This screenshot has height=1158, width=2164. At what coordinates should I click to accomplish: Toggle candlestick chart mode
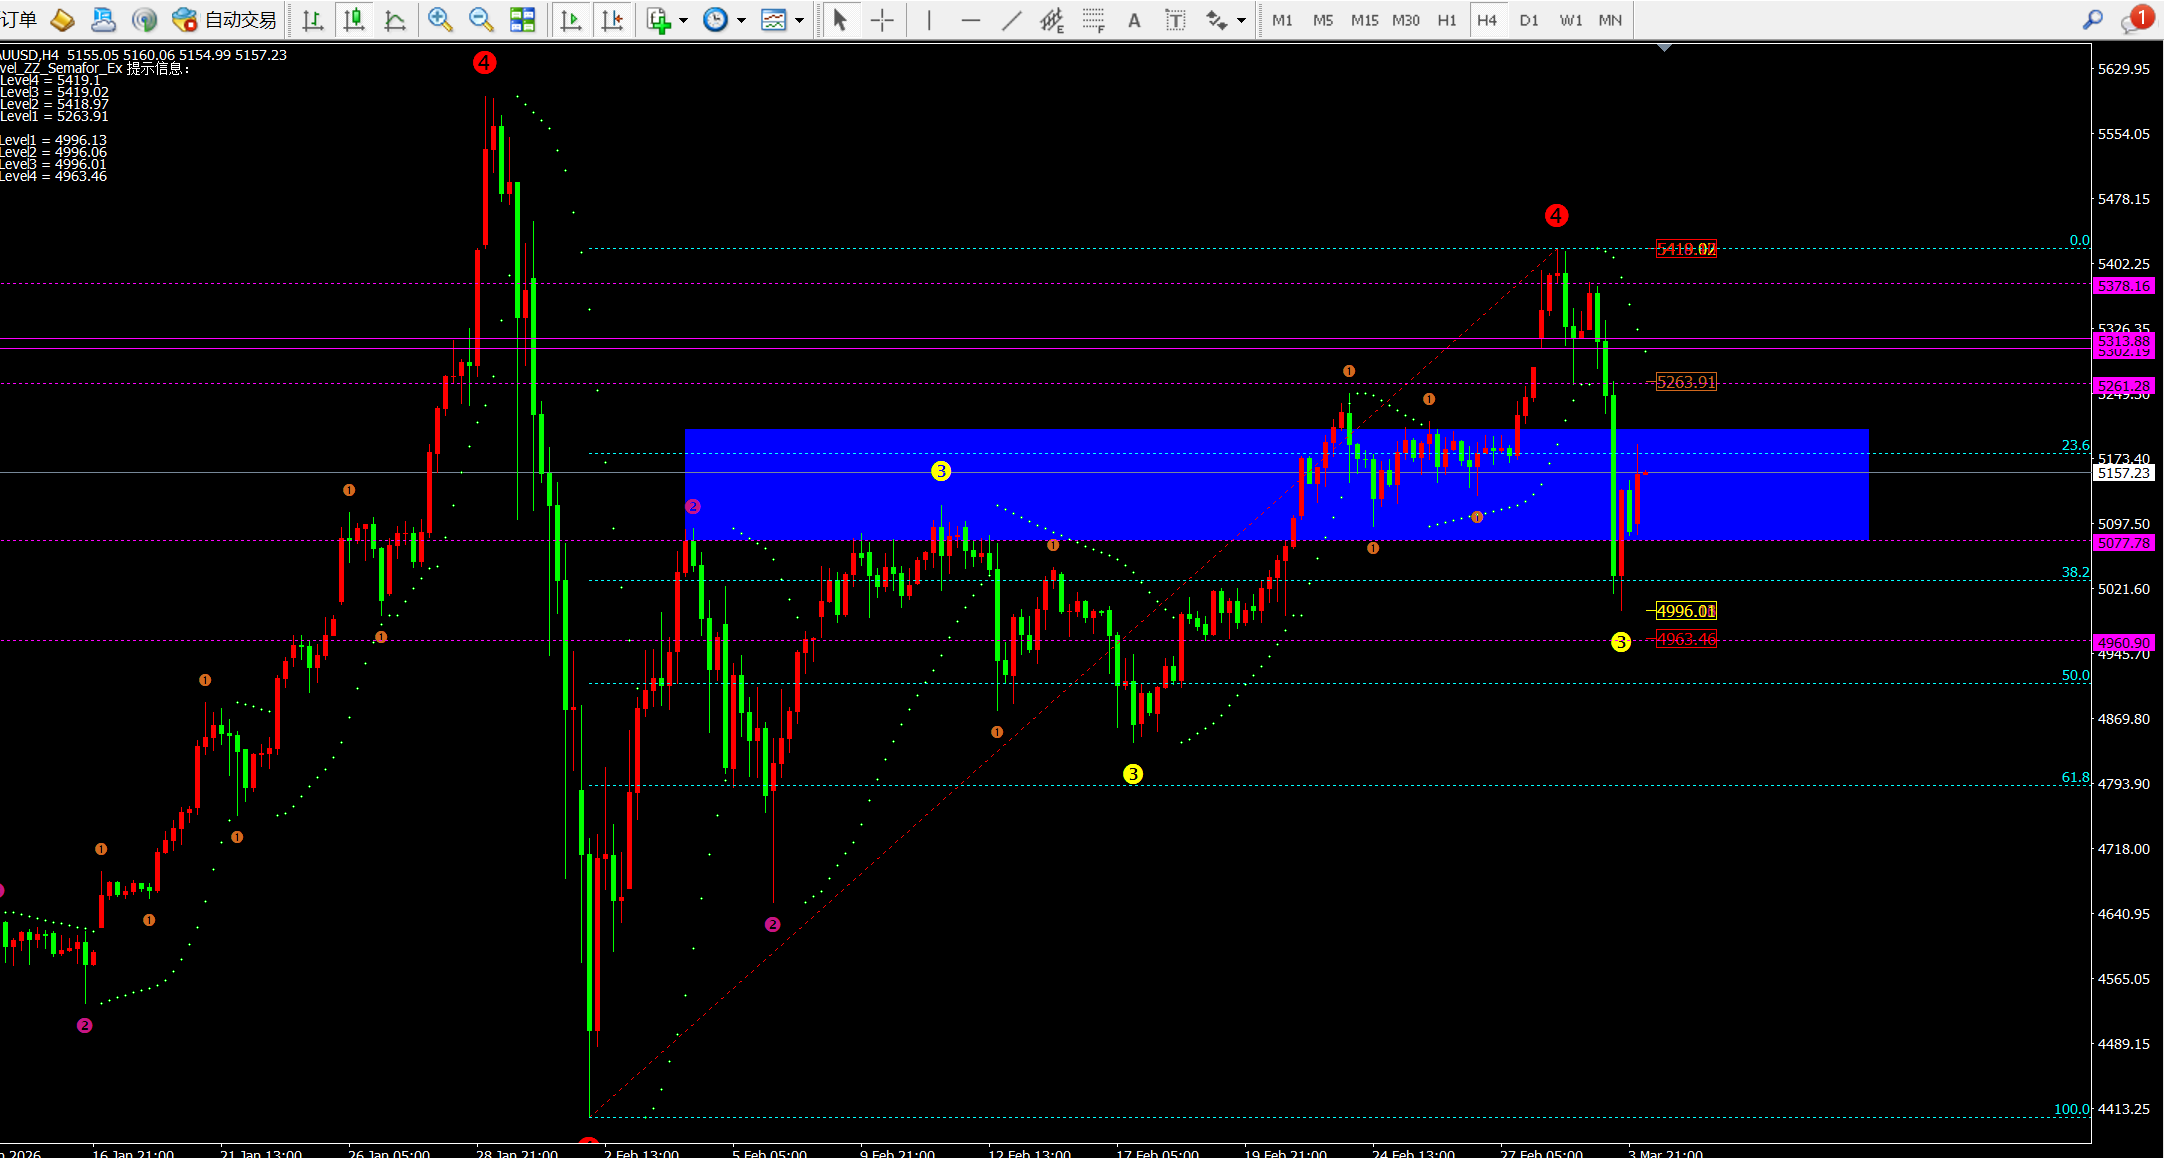point(353,19)
